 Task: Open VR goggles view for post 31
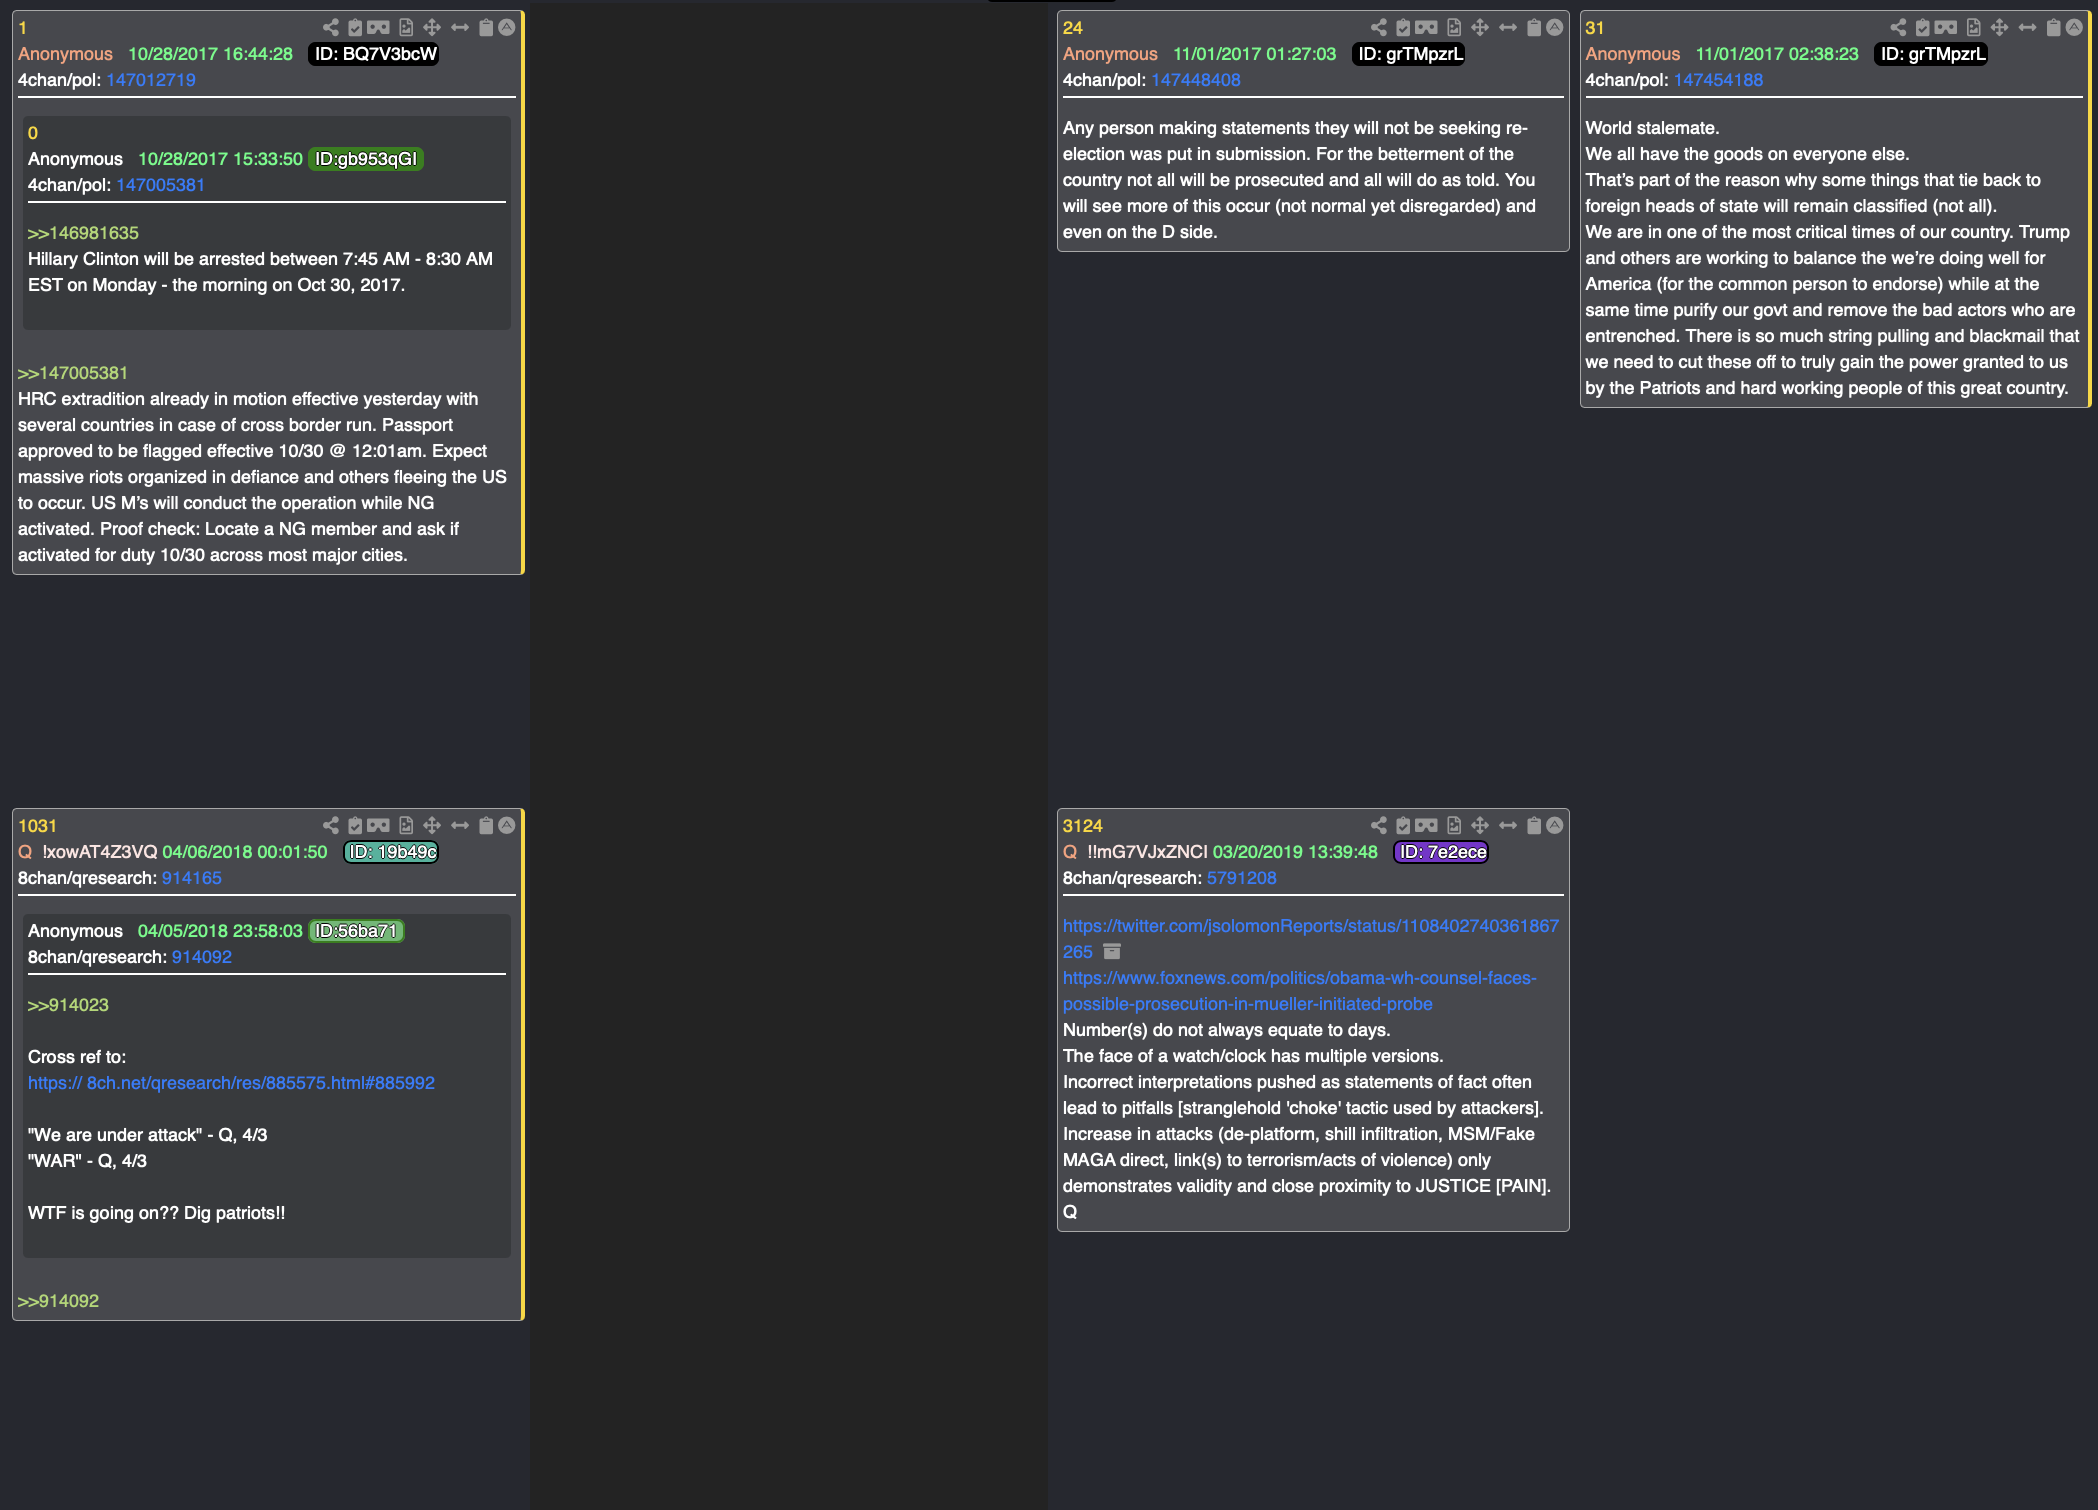[1945, 27]
